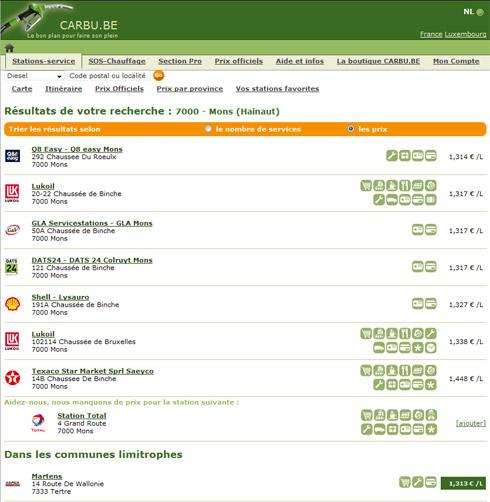Click the wrench icon for Lukoil Chaussée de Binche
The width and height of the screenshot is (490, 502).
[379, 200]
